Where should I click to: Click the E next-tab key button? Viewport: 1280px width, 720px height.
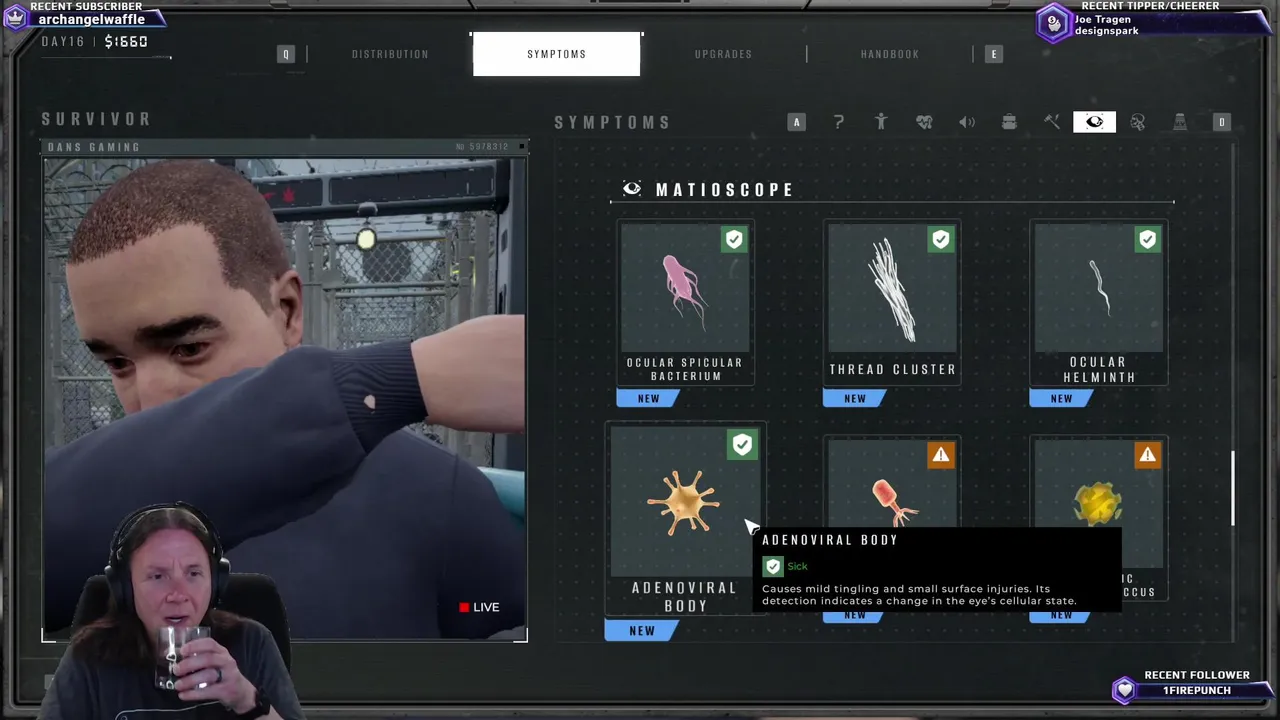point(993,54)
